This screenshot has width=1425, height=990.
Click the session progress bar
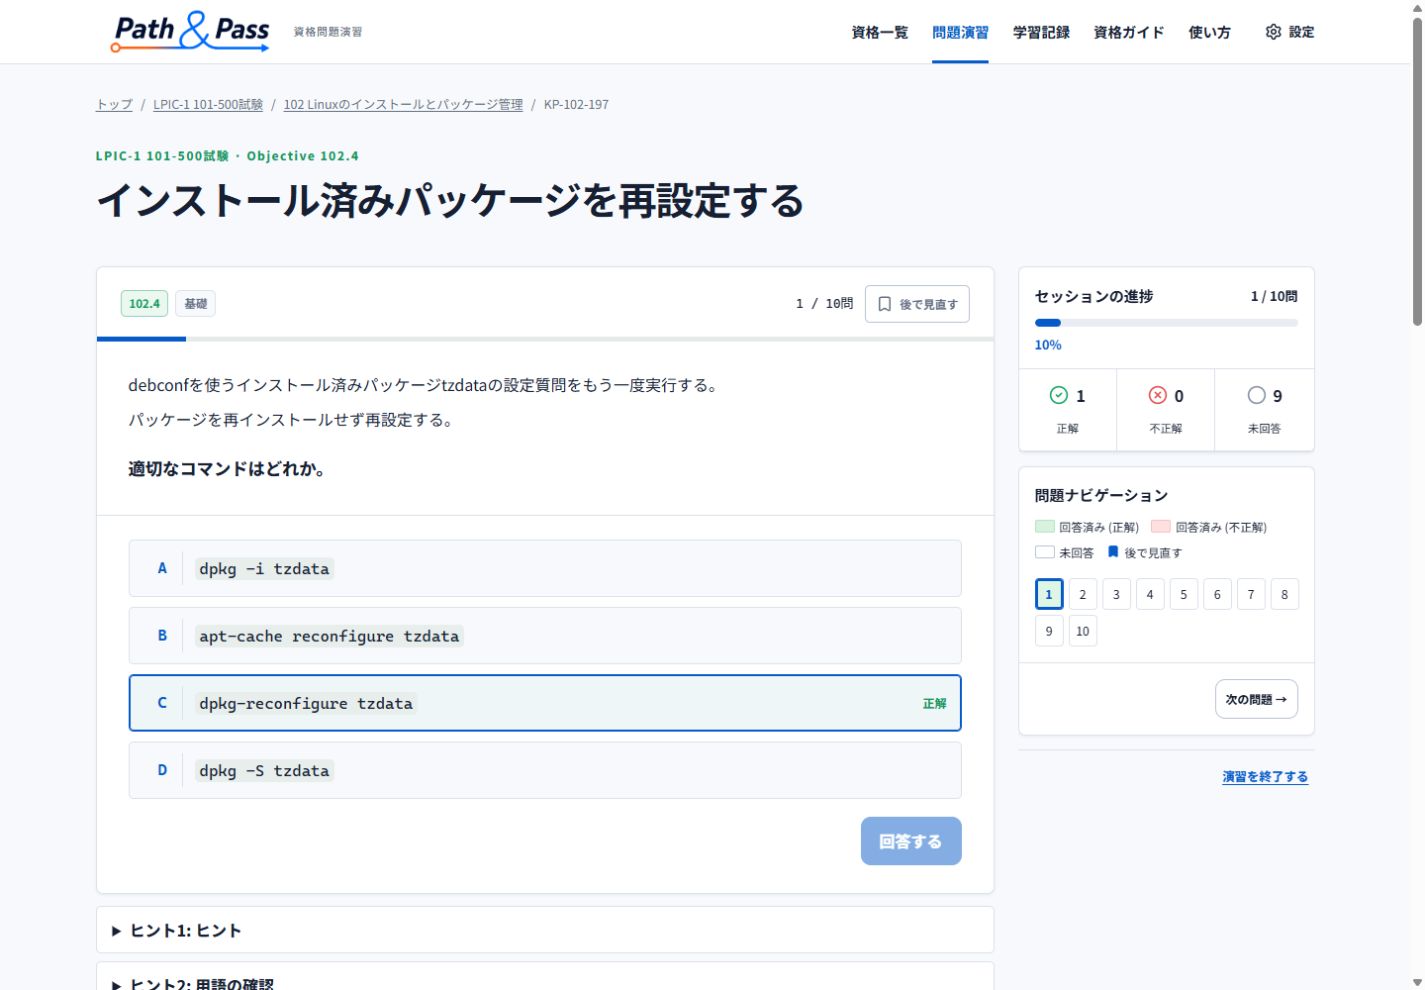point(1166,323)
